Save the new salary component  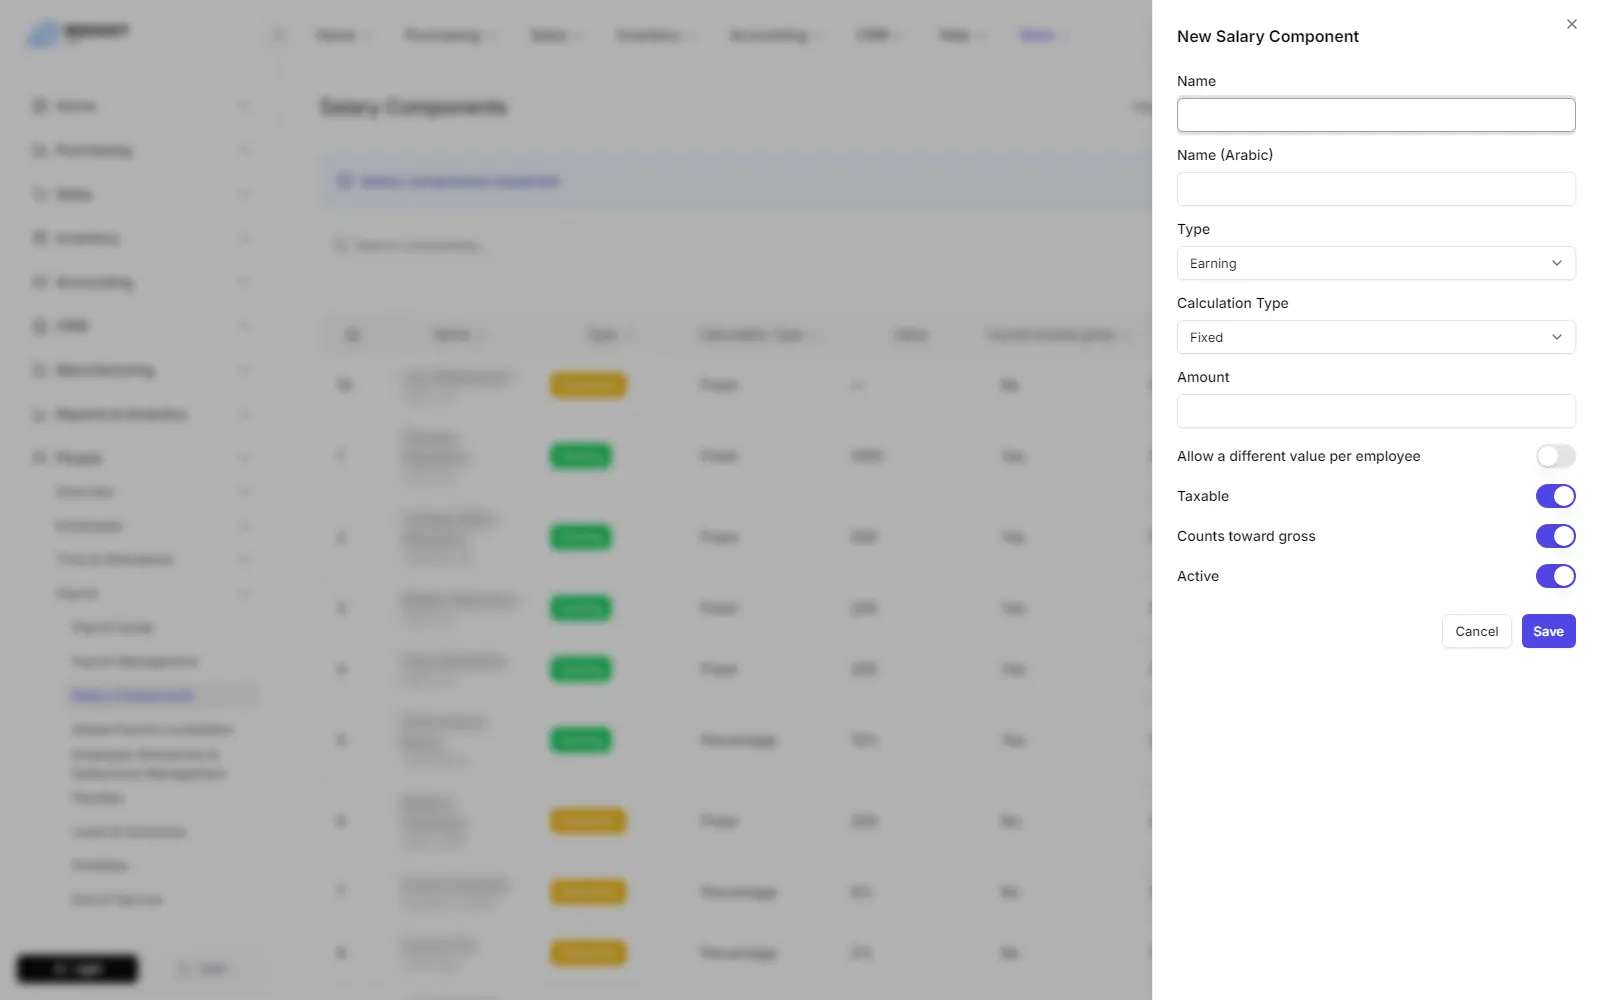(1549, 631)
